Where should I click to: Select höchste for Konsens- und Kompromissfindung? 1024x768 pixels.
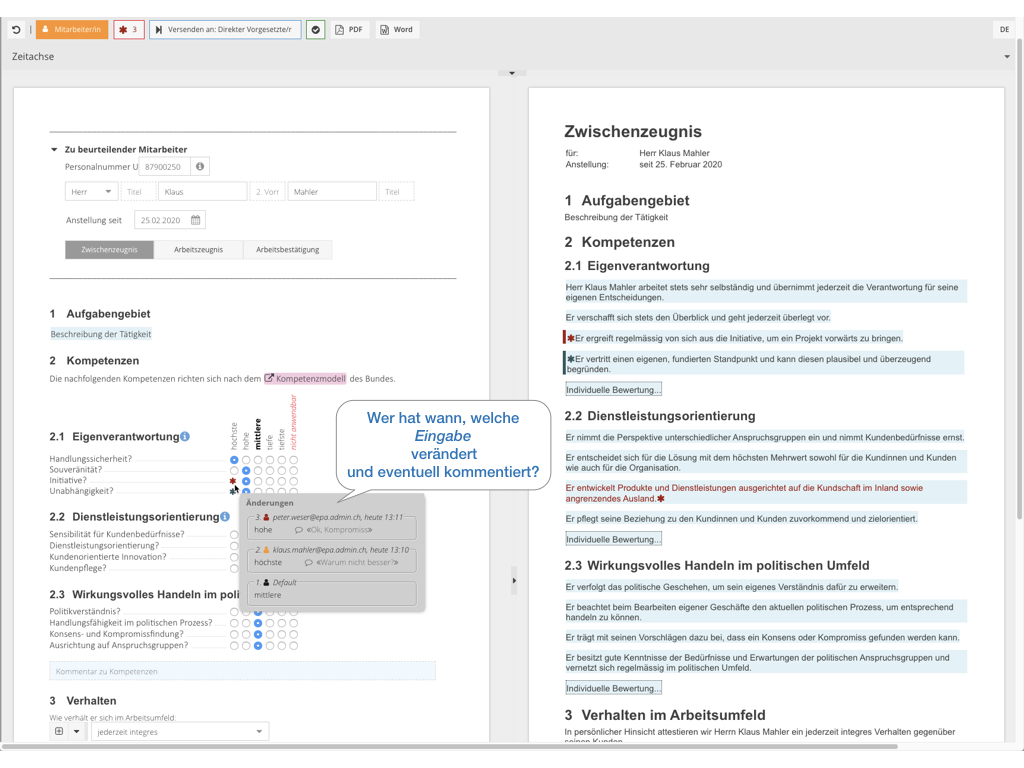point(234,634)
